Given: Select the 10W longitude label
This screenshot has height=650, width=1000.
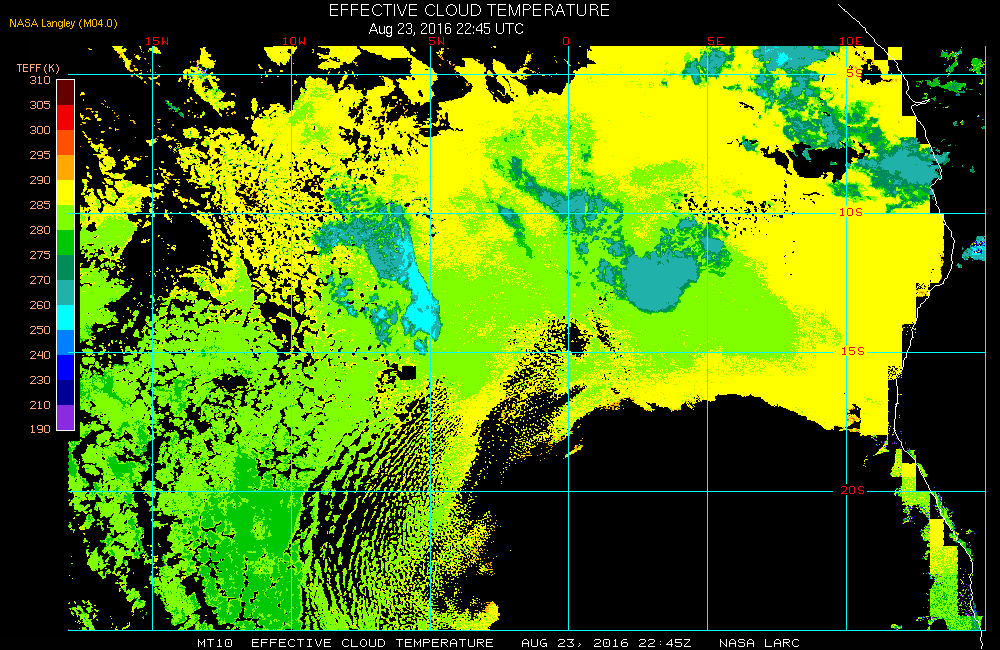Looking at the screenshot, I should coord(294,41).
